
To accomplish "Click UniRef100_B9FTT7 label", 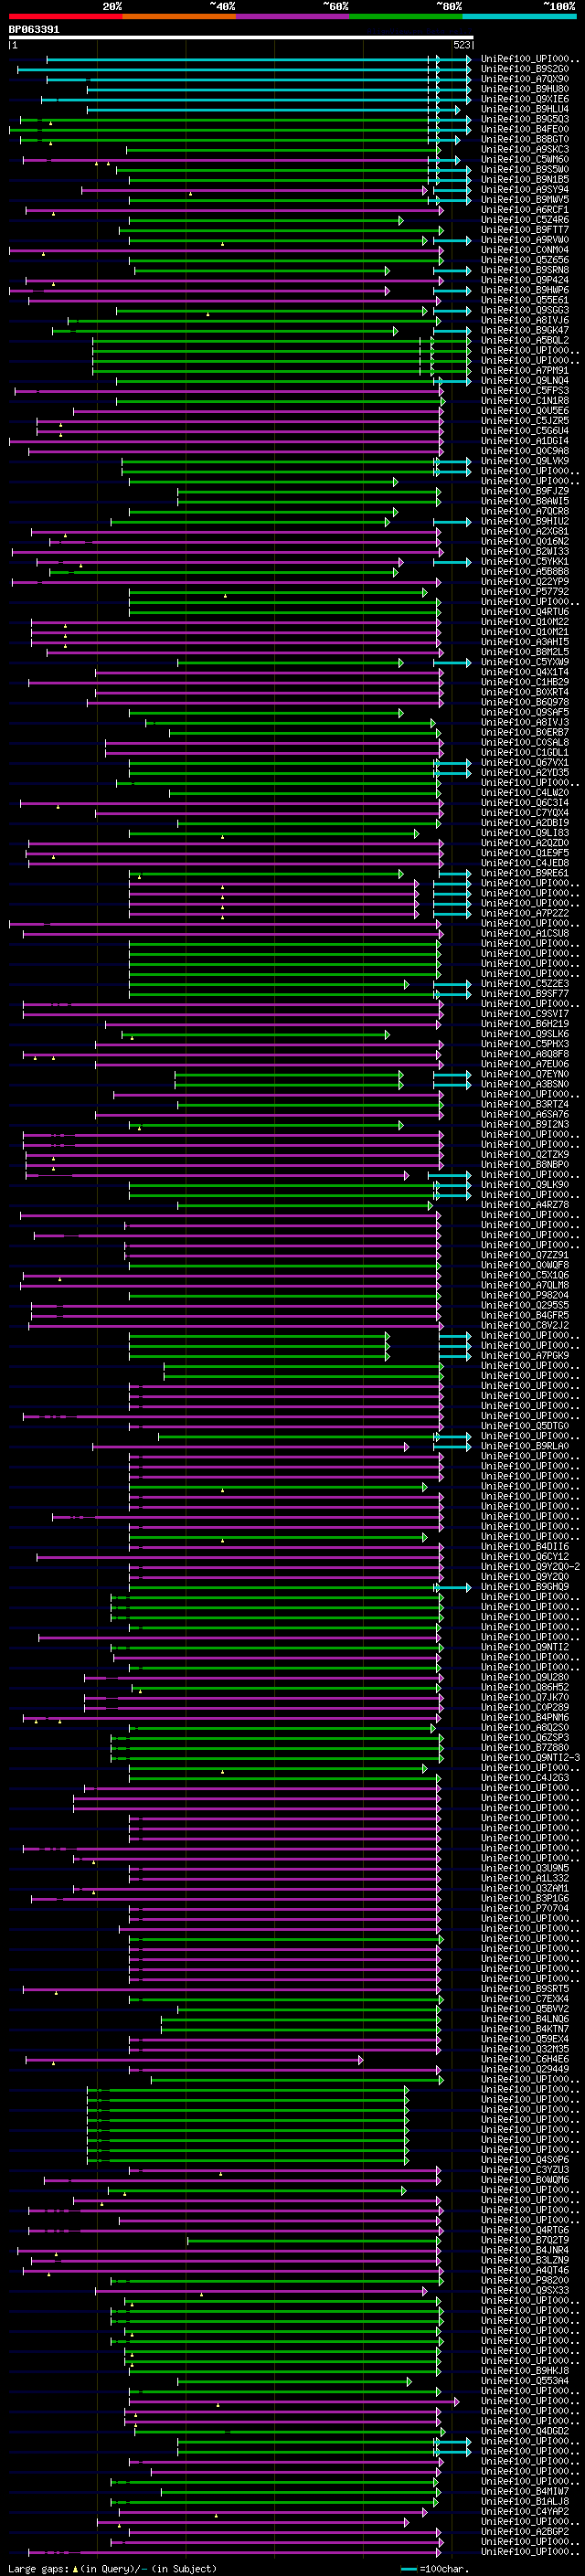I will [x=525, y=230].
